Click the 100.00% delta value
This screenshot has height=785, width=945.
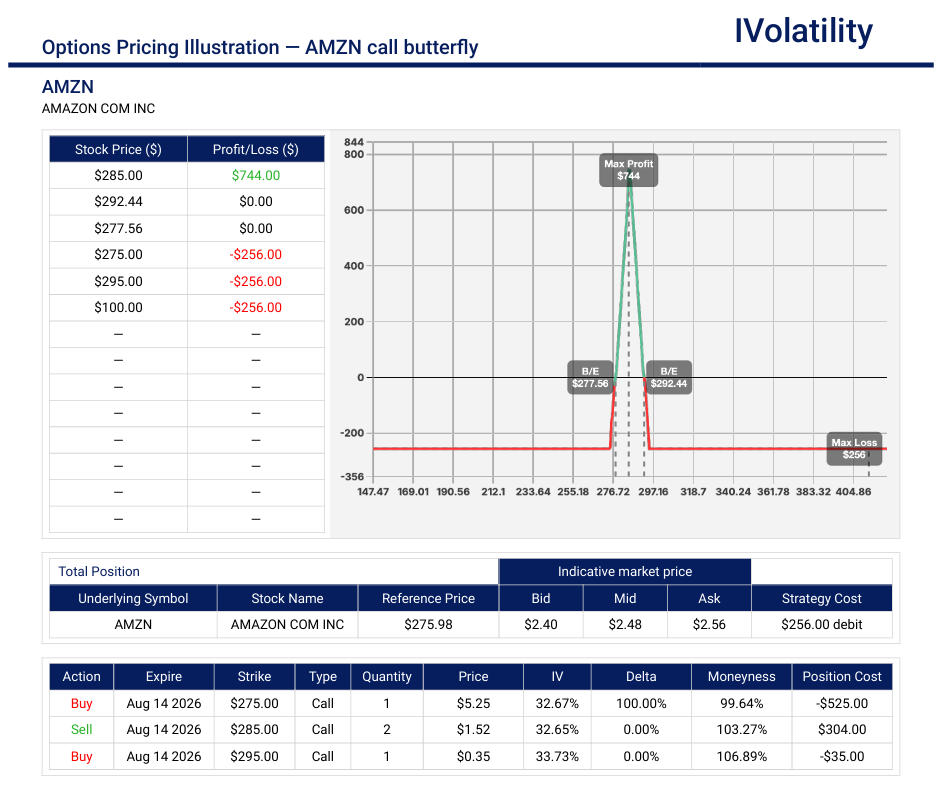641,704
